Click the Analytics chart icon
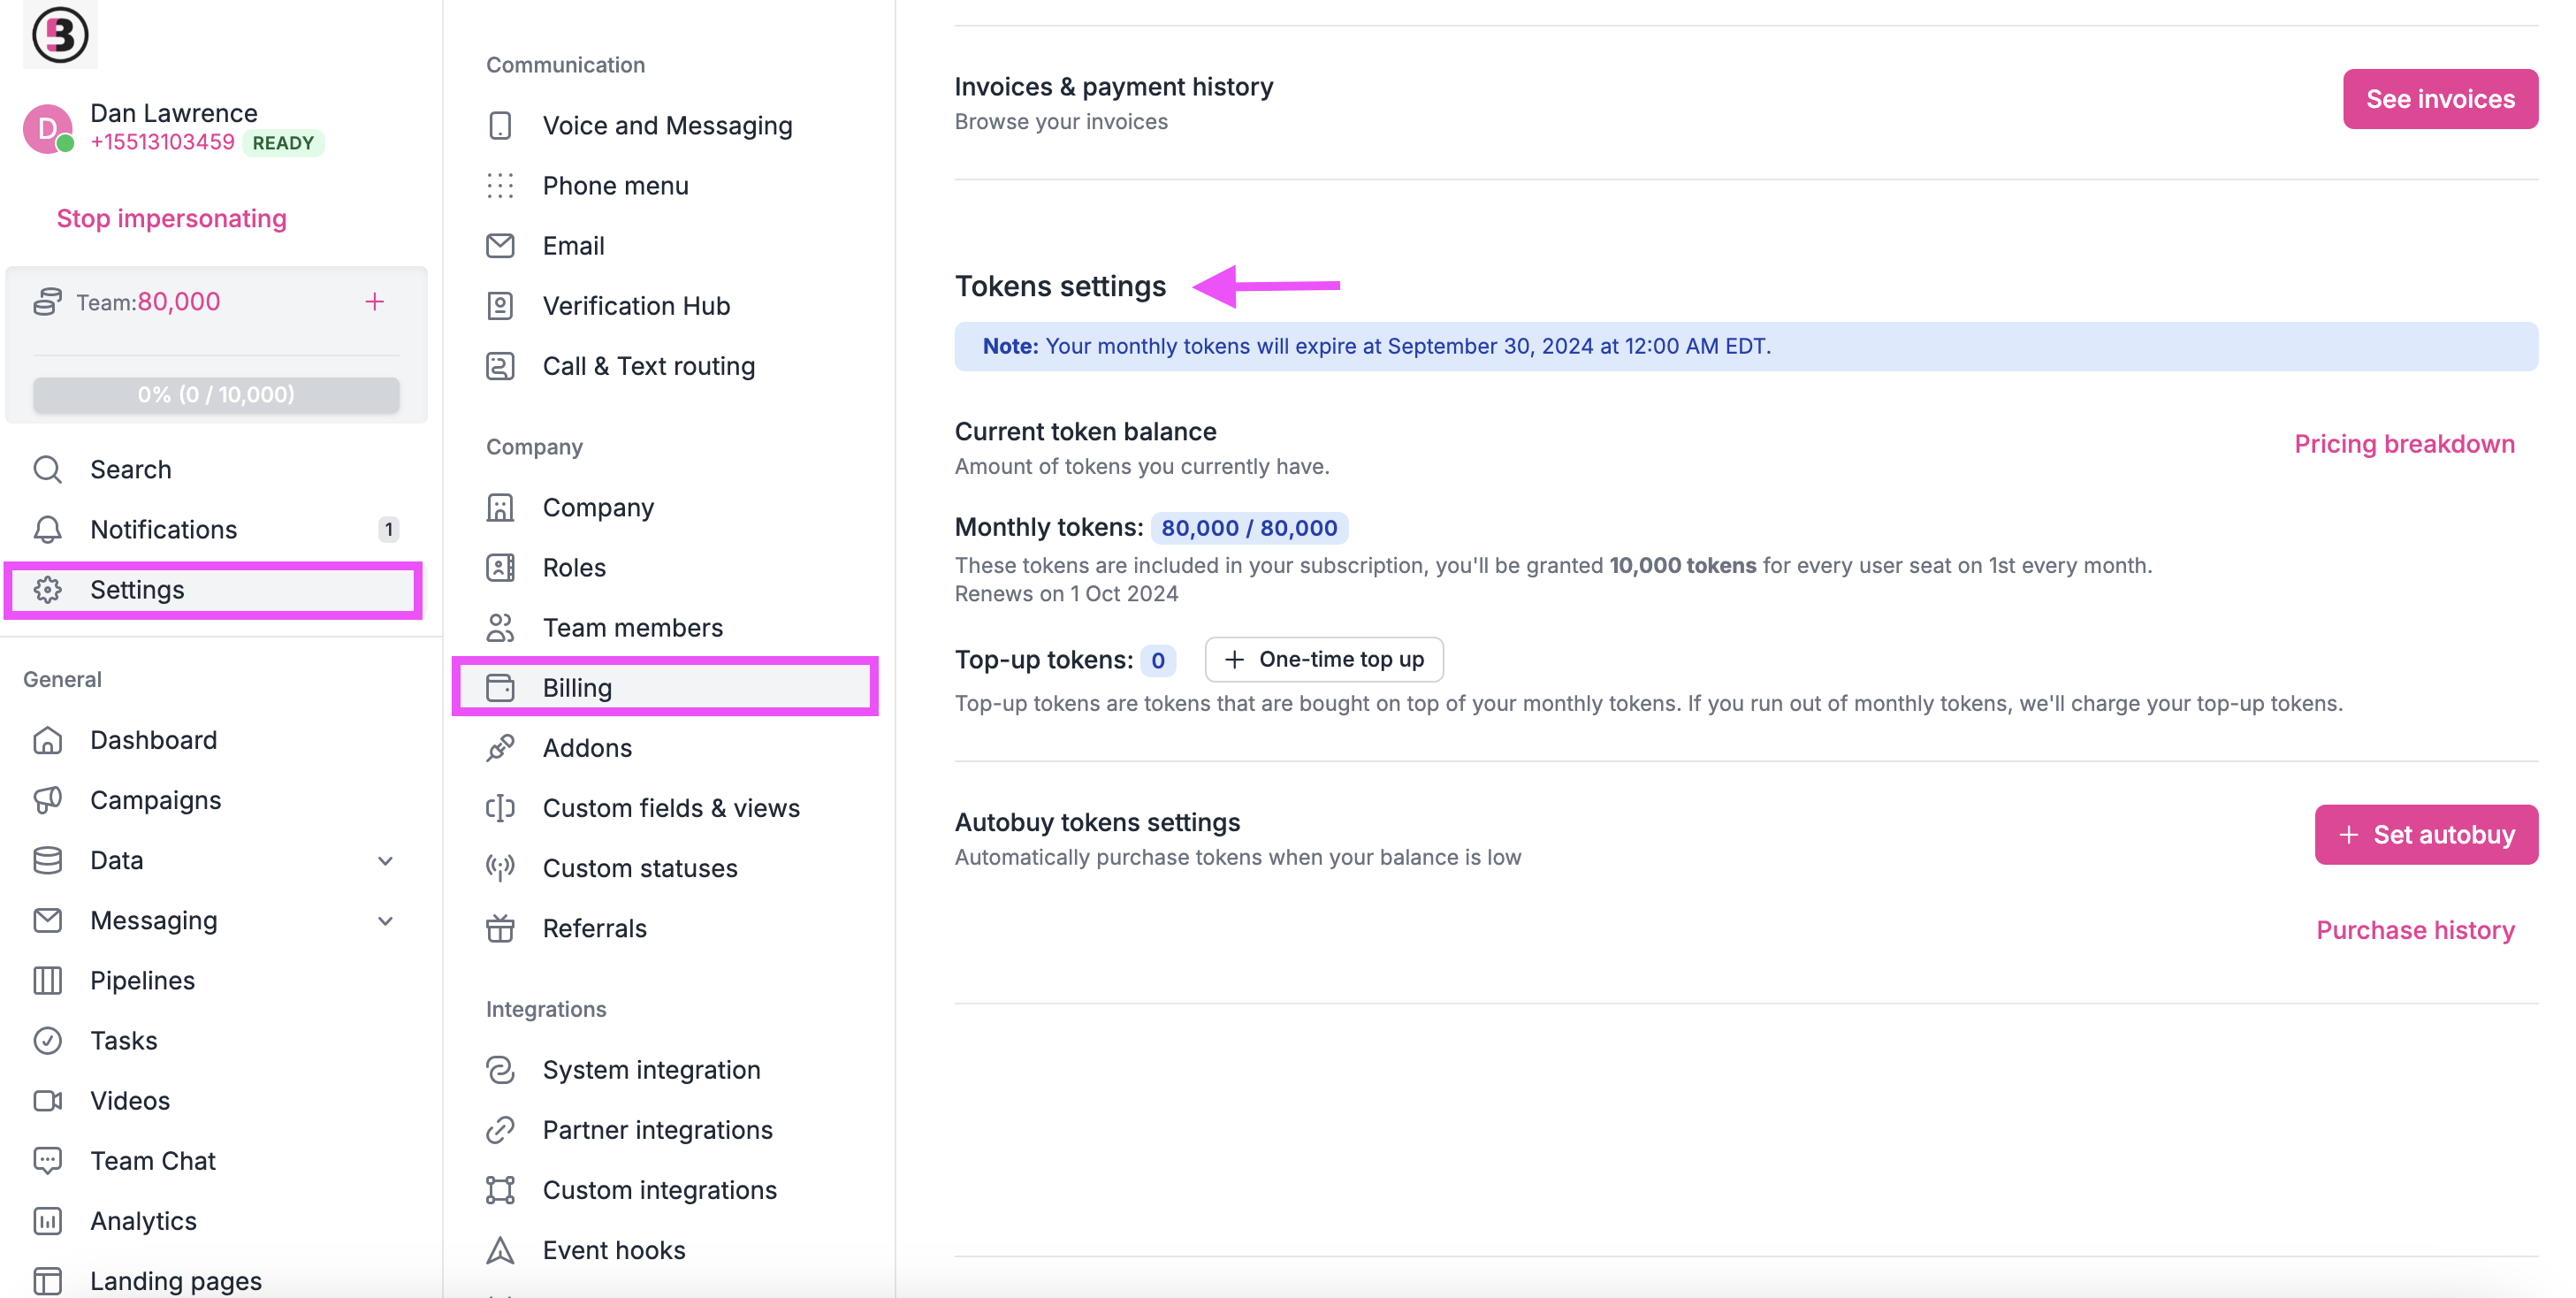 [48, 1220]
